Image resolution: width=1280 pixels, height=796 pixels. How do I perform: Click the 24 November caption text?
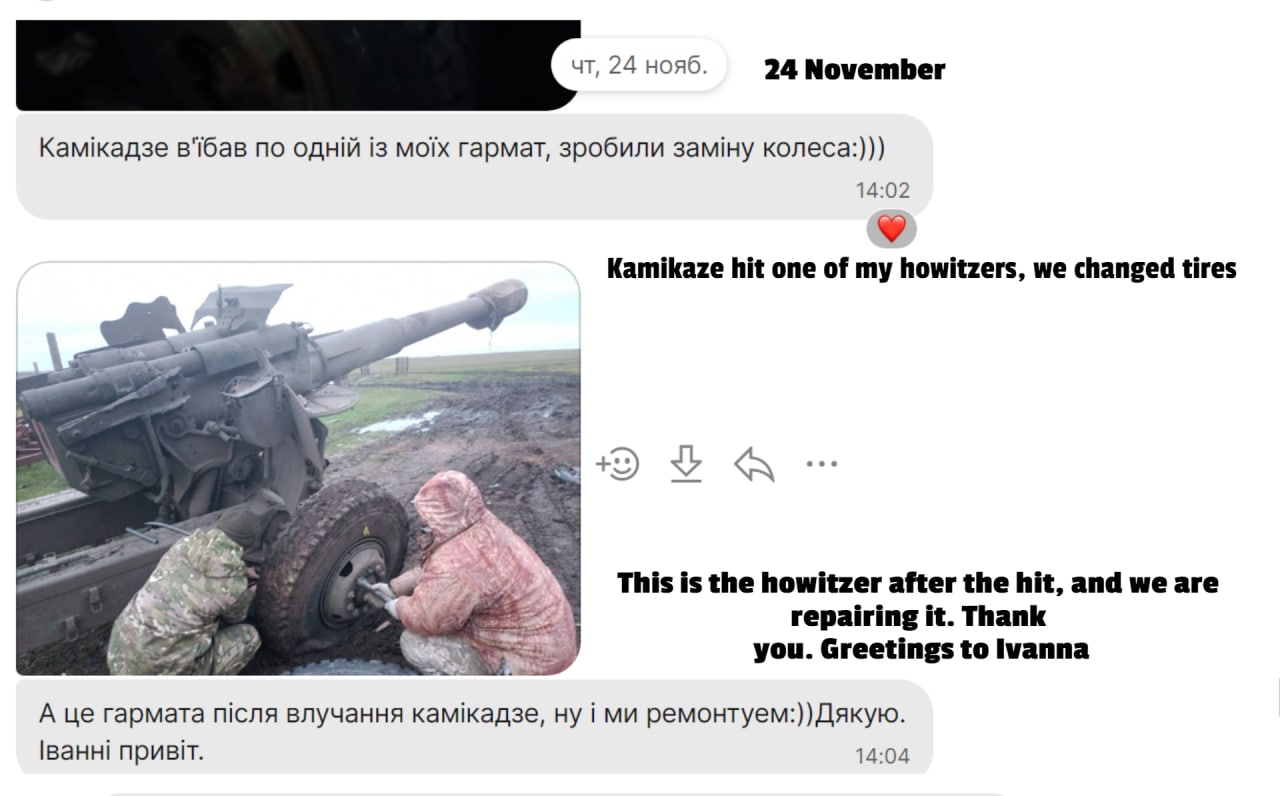coord(854,70)
